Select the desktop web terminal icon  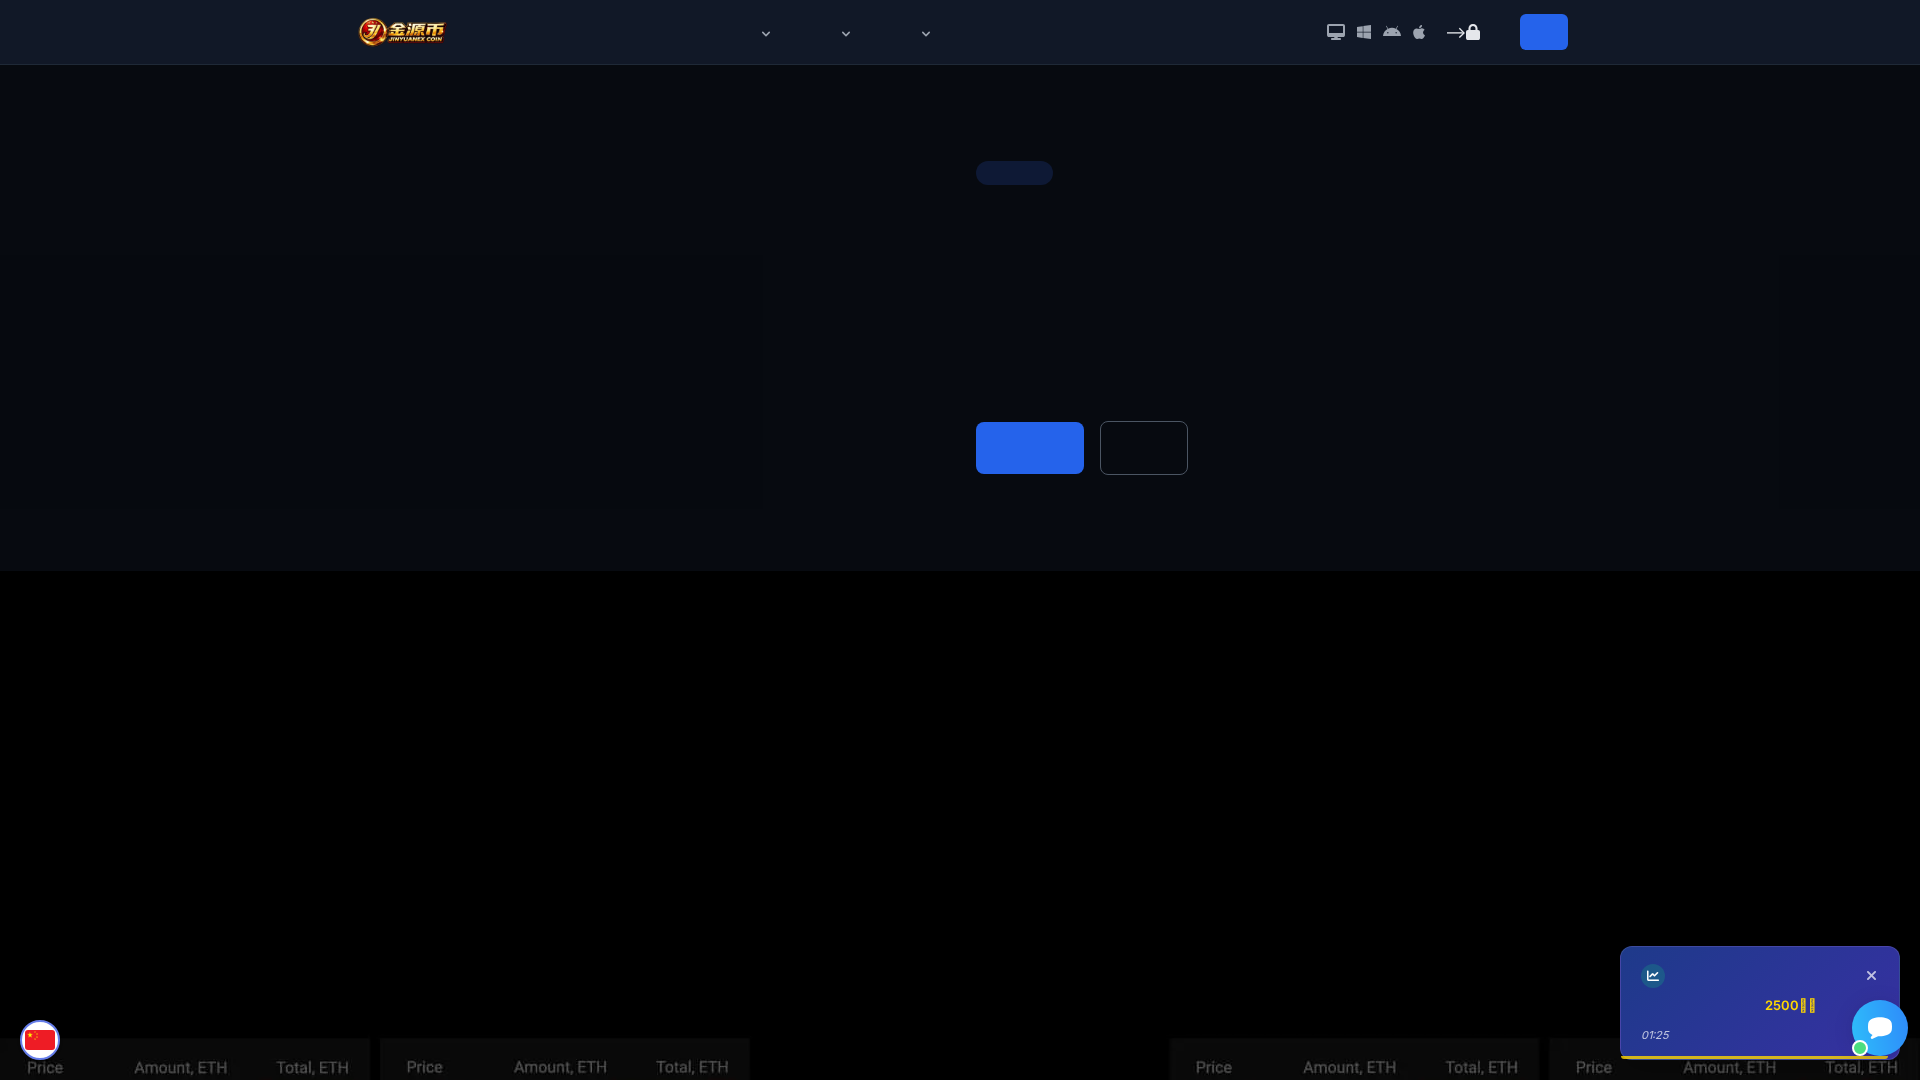pos(1336,31)
